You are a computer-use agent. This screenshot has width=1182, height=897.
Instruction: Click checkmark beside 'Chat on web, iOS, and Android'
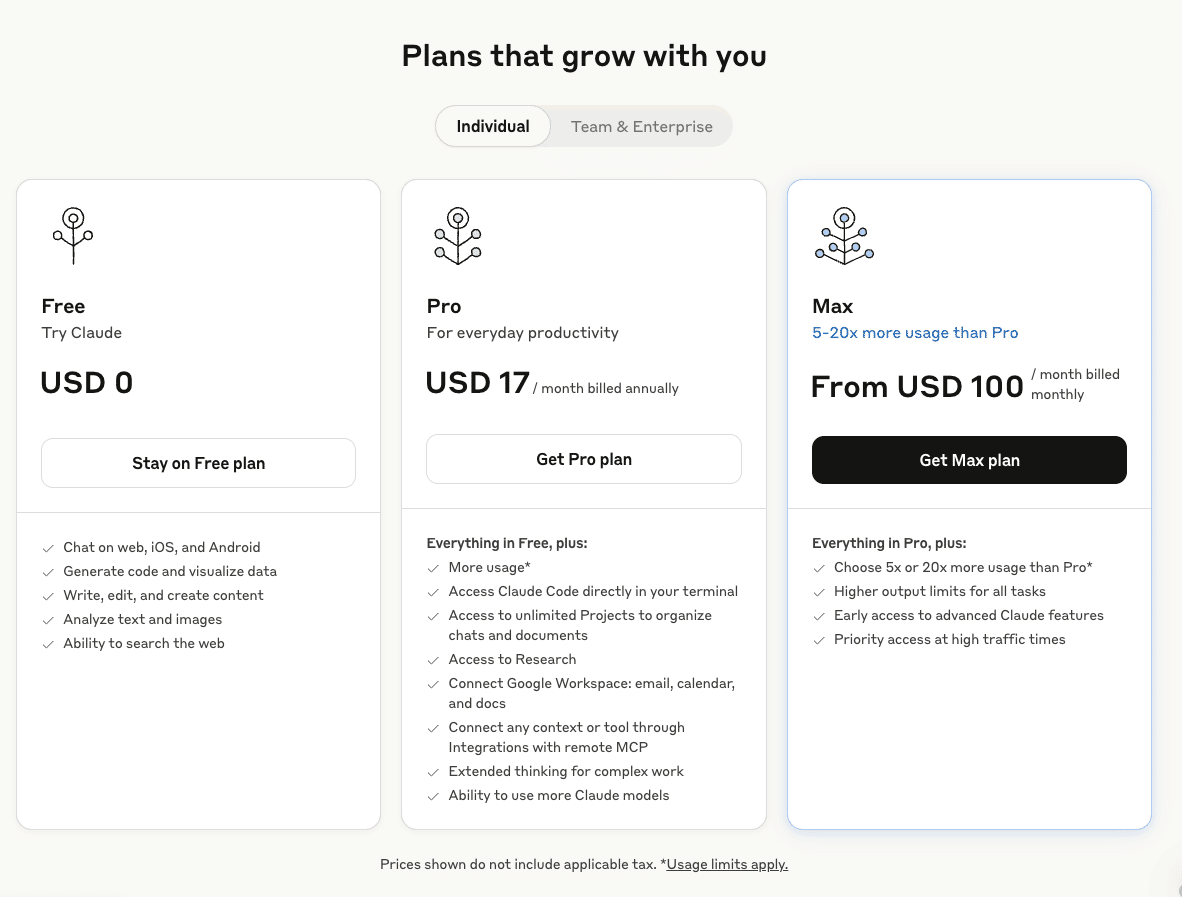(x=48, y=548)
